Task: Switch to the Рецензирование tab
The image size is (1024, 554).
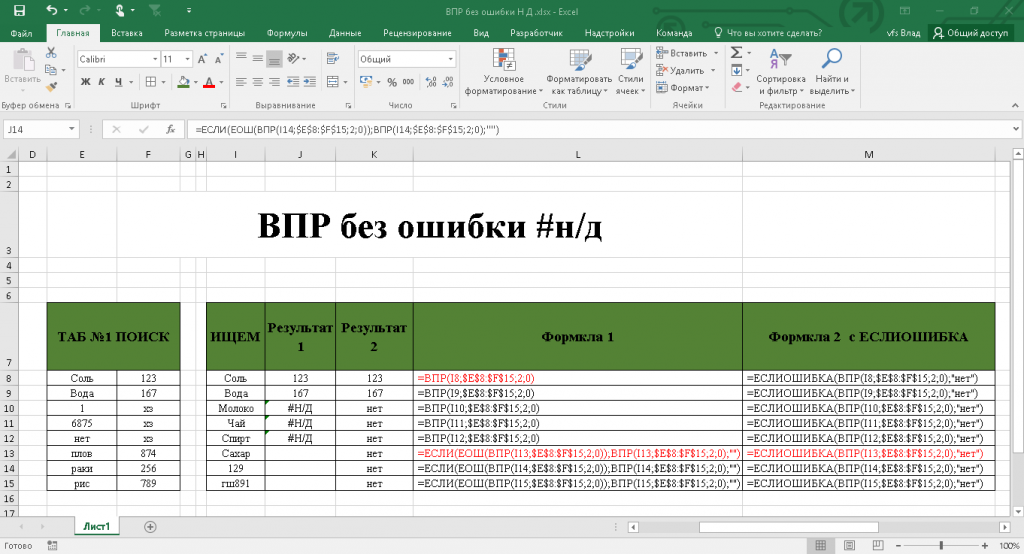Action: [417, 33]
